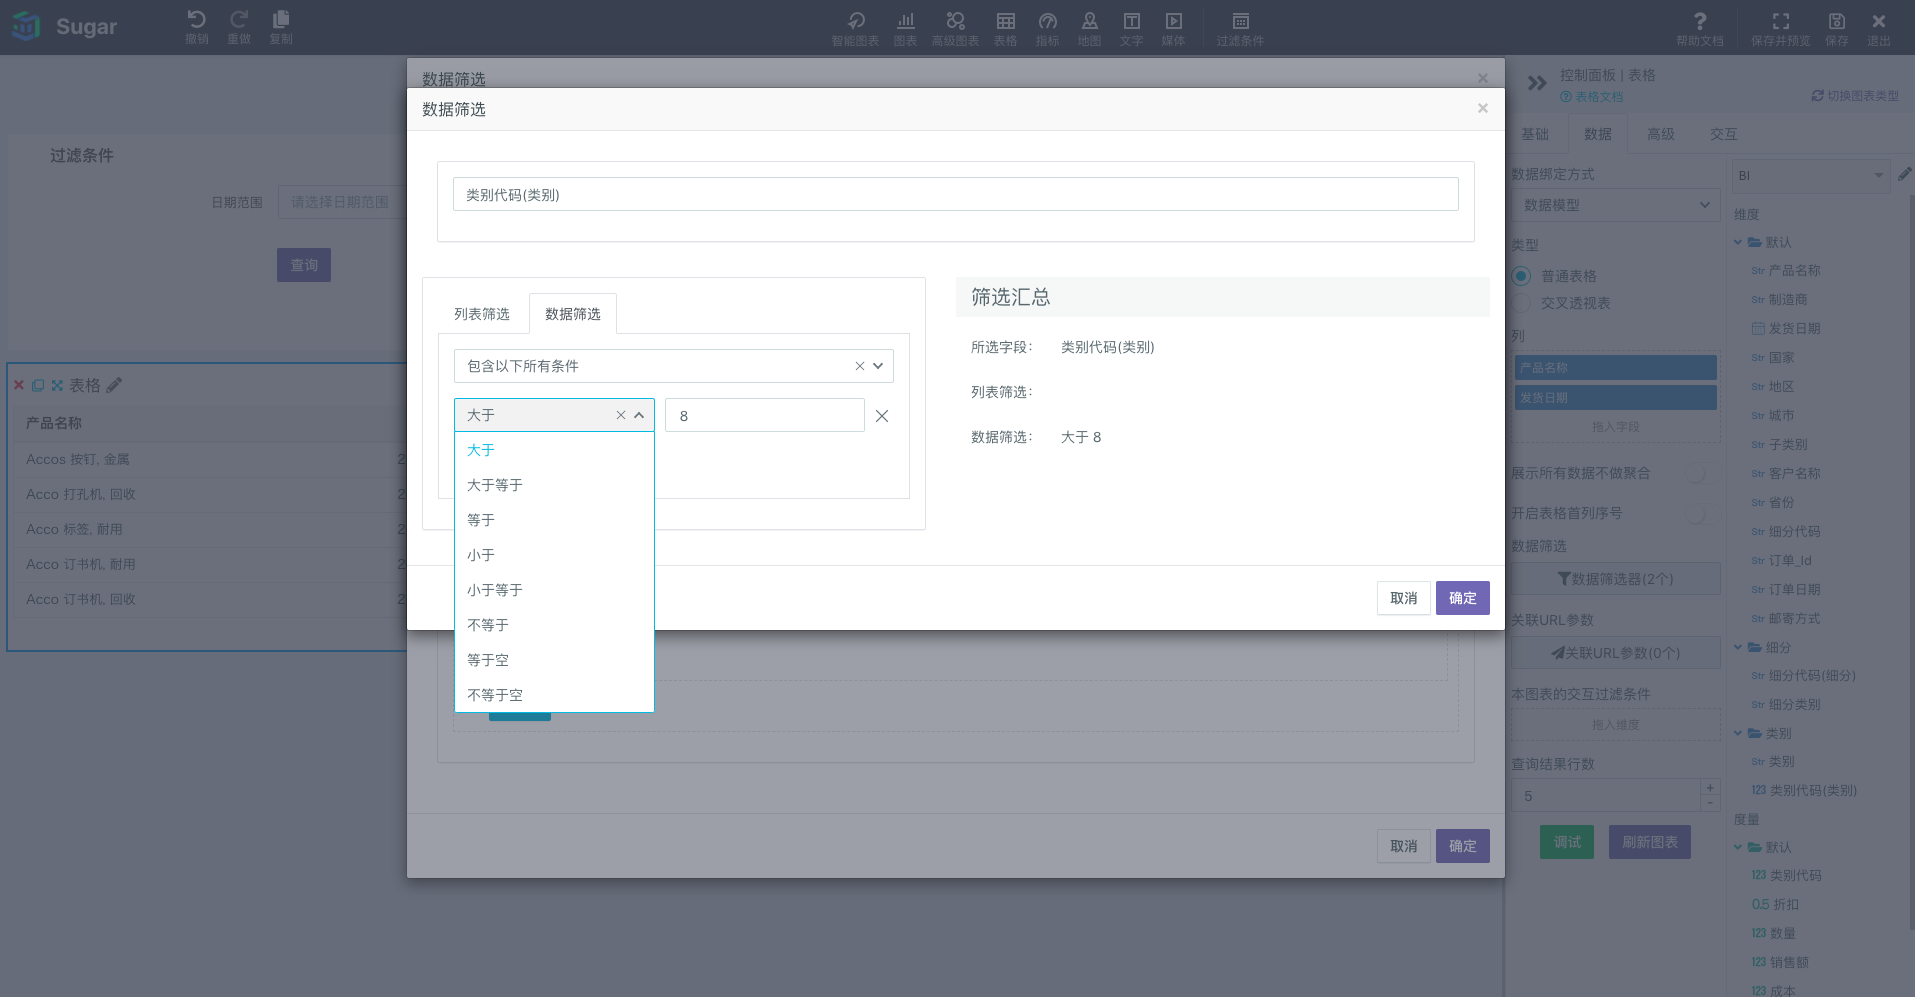
Task: Click the undo (撤销) toolbar icon
Action: coord(197,27)
